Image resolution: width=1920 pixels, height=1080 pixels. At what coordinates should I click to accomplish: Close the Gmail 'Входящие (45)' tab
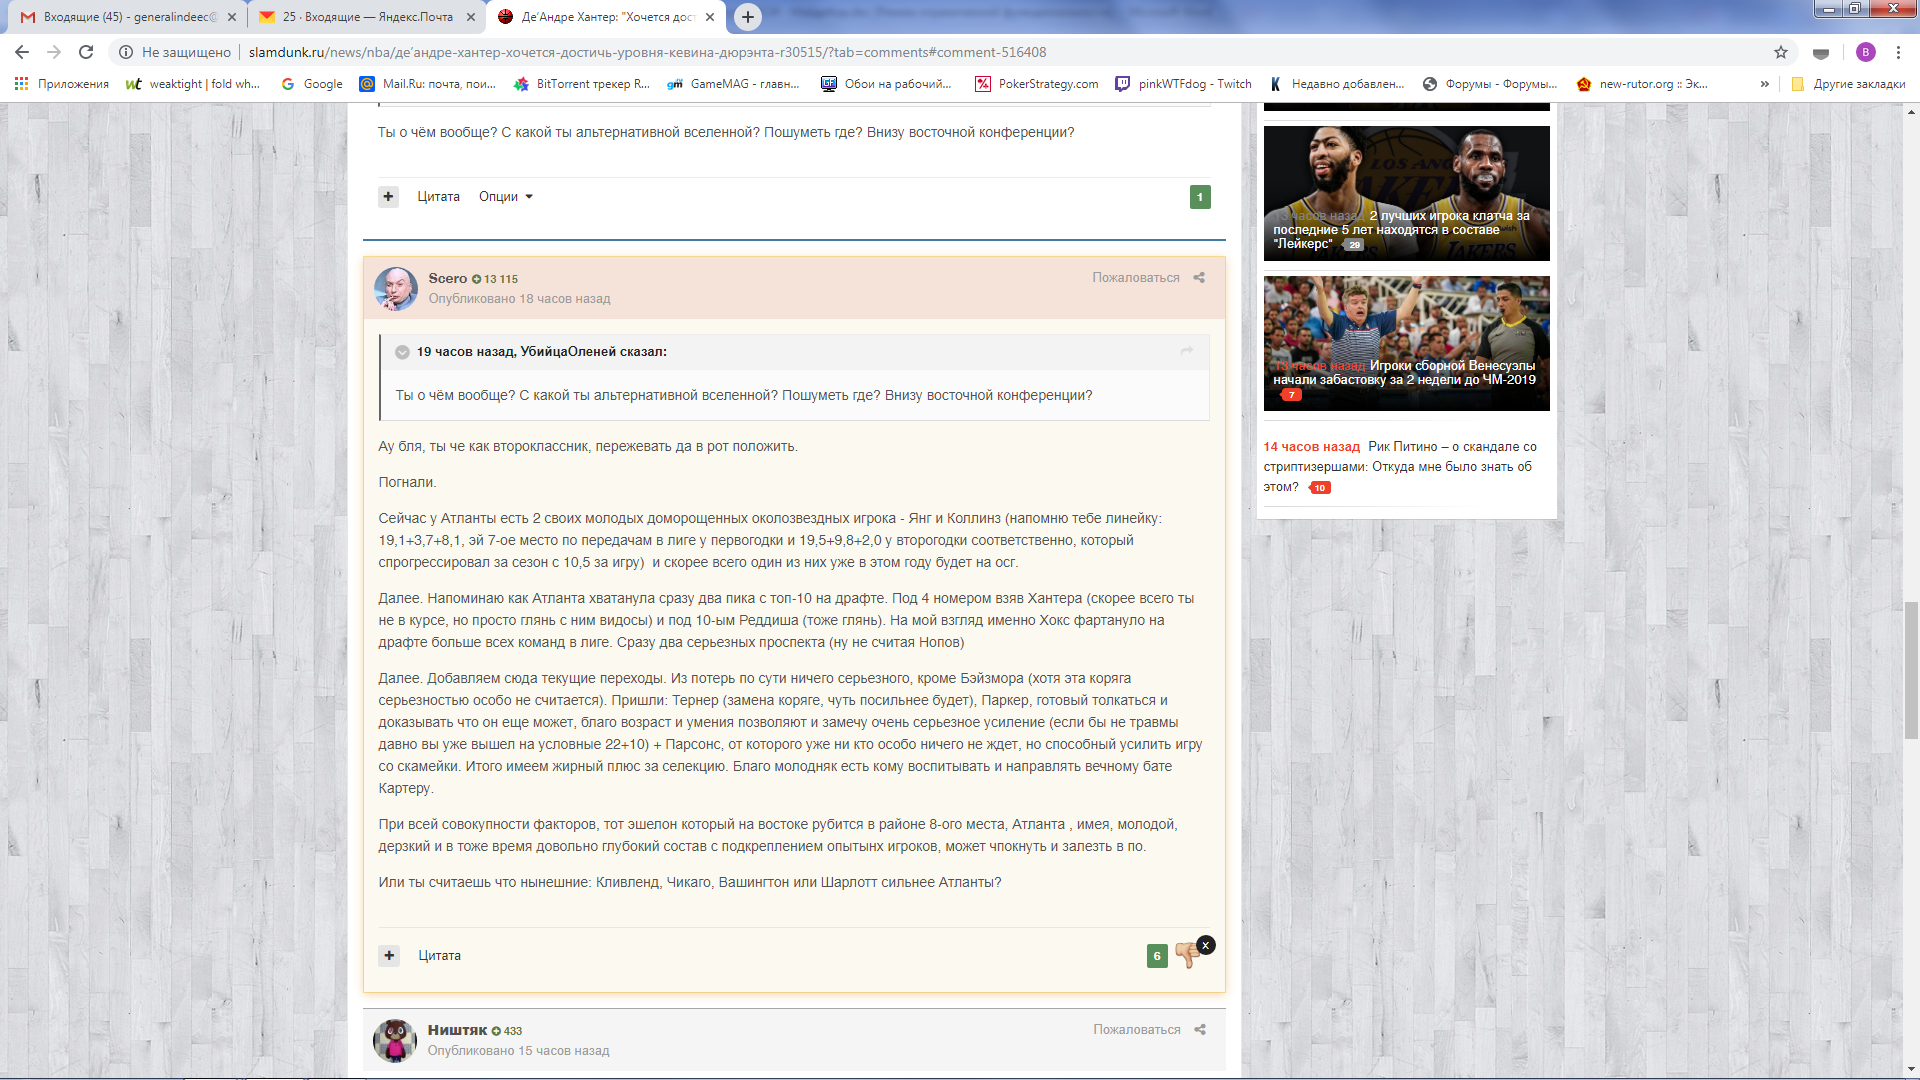[232, 17]
